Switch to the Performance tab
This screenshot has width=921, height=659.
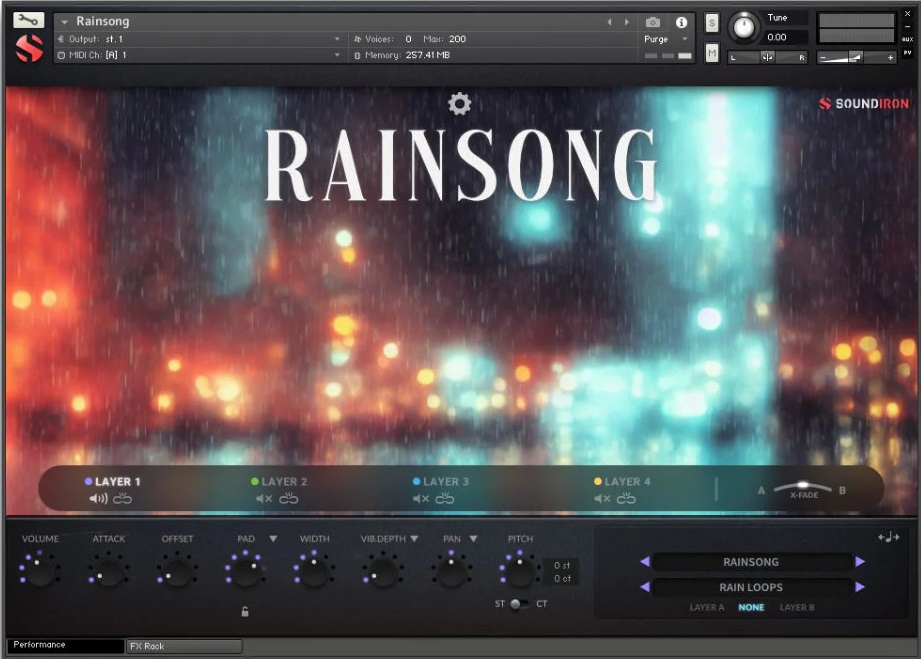(x=65, y=645)
